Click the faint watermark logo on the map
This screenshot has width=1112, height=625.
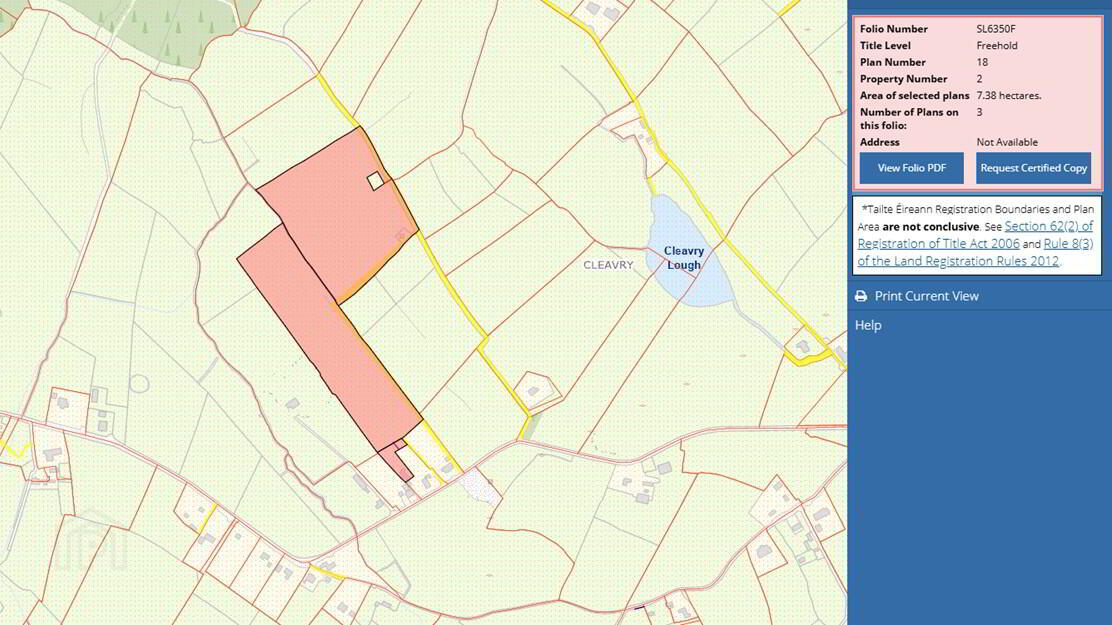(x=92, y=541)
